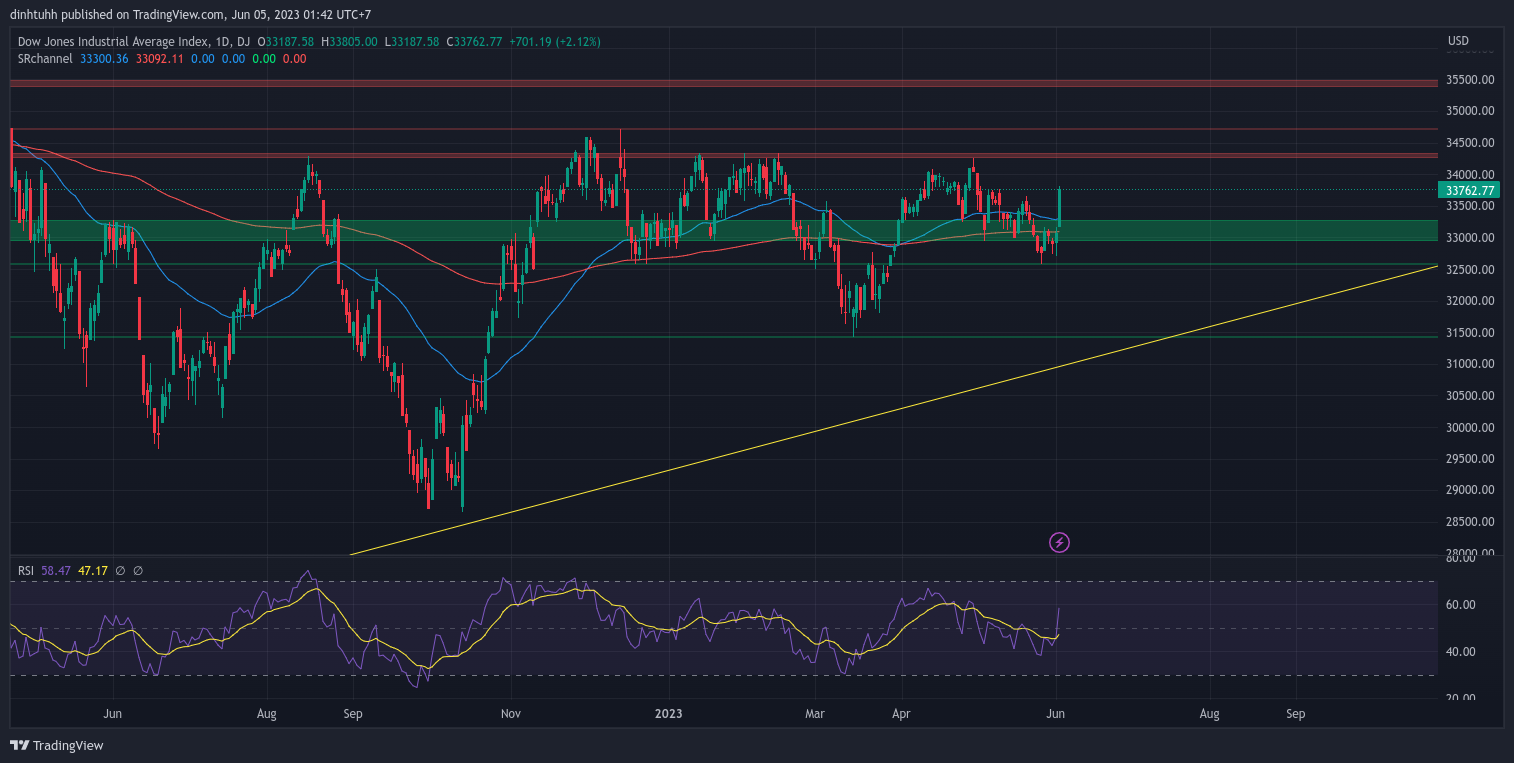Click the red 0.00 SRchannel value
Image resolution: width=1514 pixels, height=763 pixels.
[295, 59]
